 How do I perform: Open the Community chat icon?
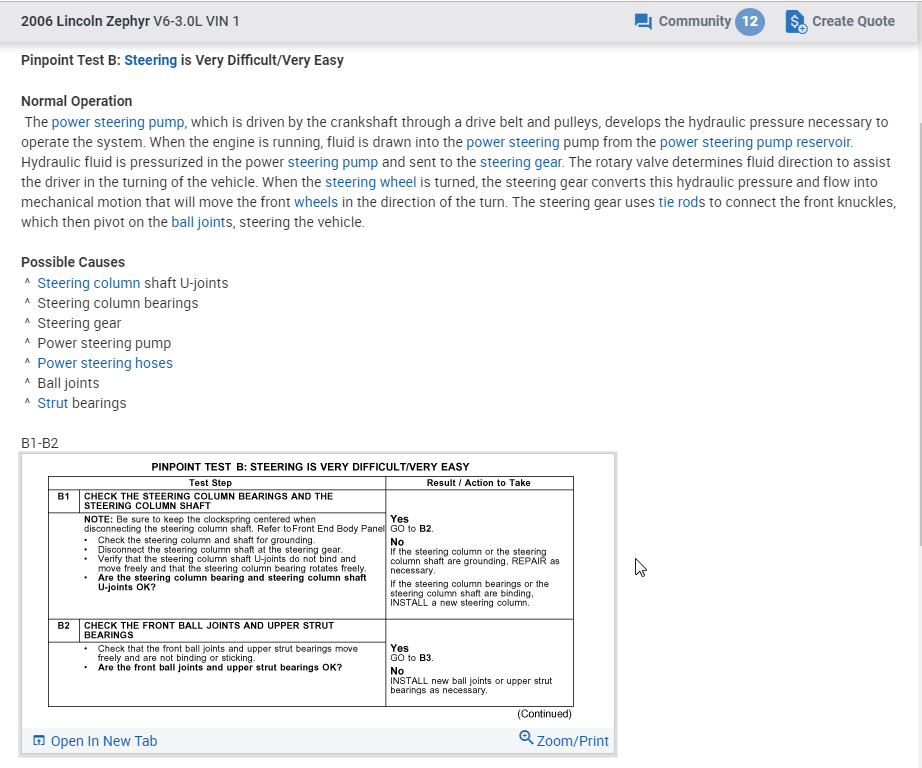point(643,22)
